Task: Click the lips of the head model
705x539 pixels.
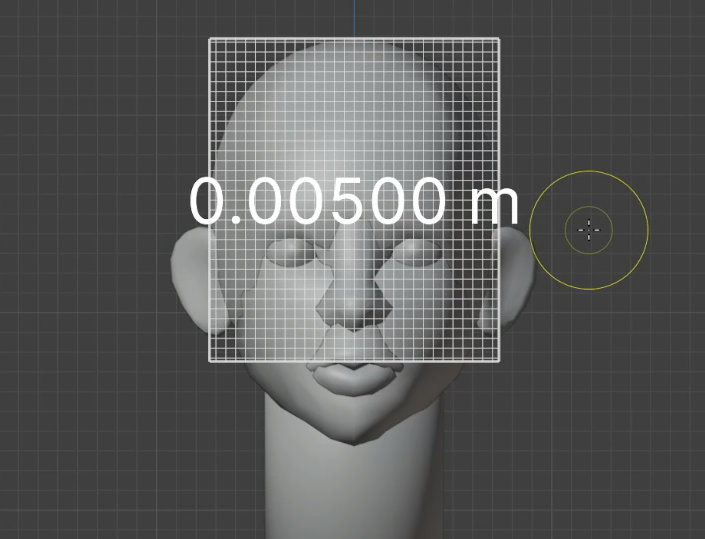Action: tap(354, 378)
